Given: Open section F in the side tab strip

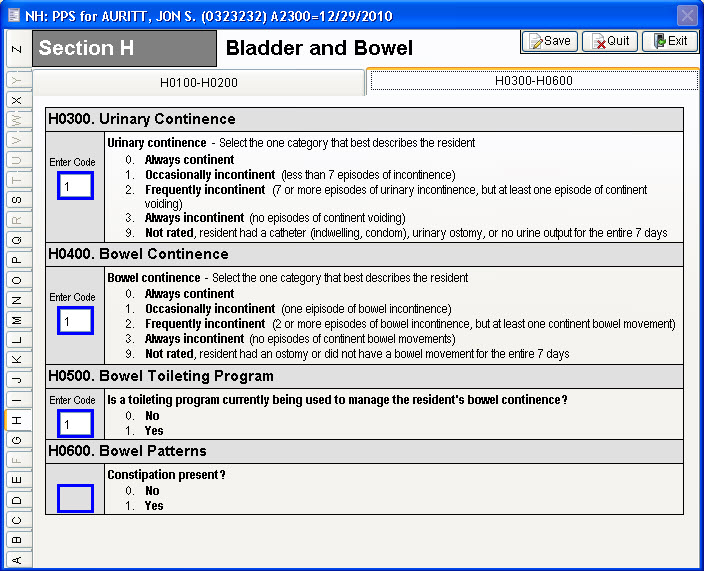Looking at the screenshot, I should click(x=17, y=460).
